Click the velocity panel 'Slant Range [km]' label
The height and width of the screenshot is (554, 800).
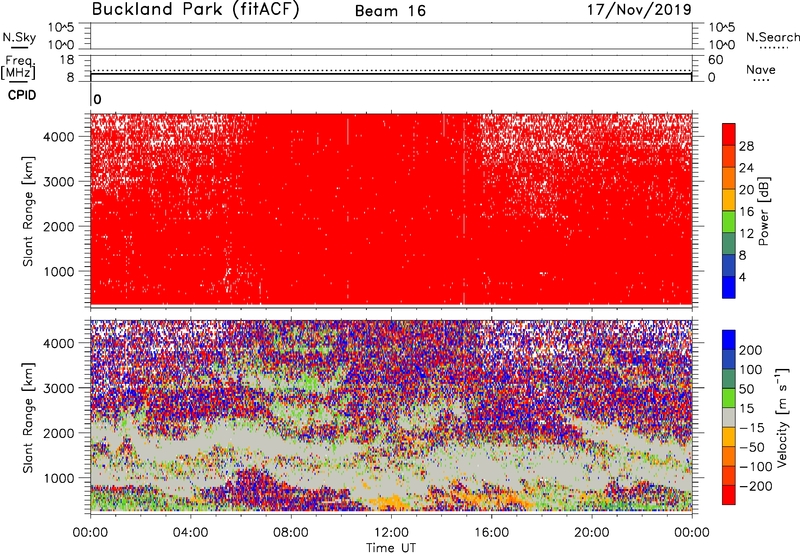(28, 418)
